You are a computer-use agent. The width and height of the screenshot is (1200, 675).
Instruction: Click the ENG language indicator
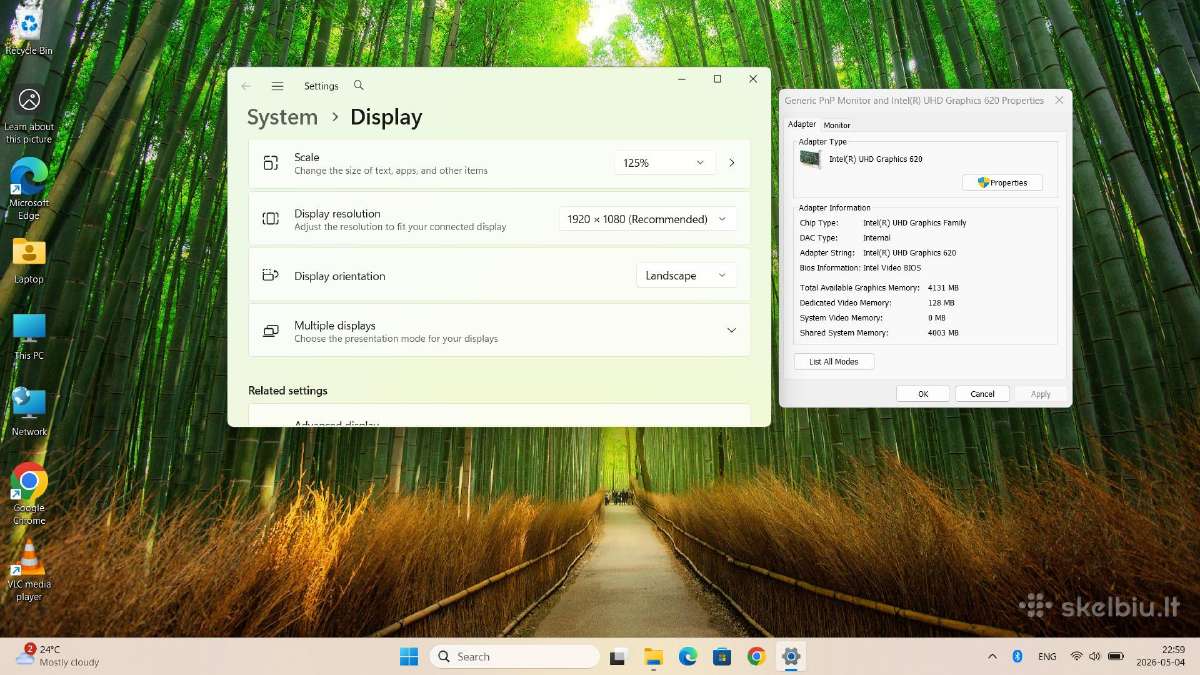point(1047,656)
